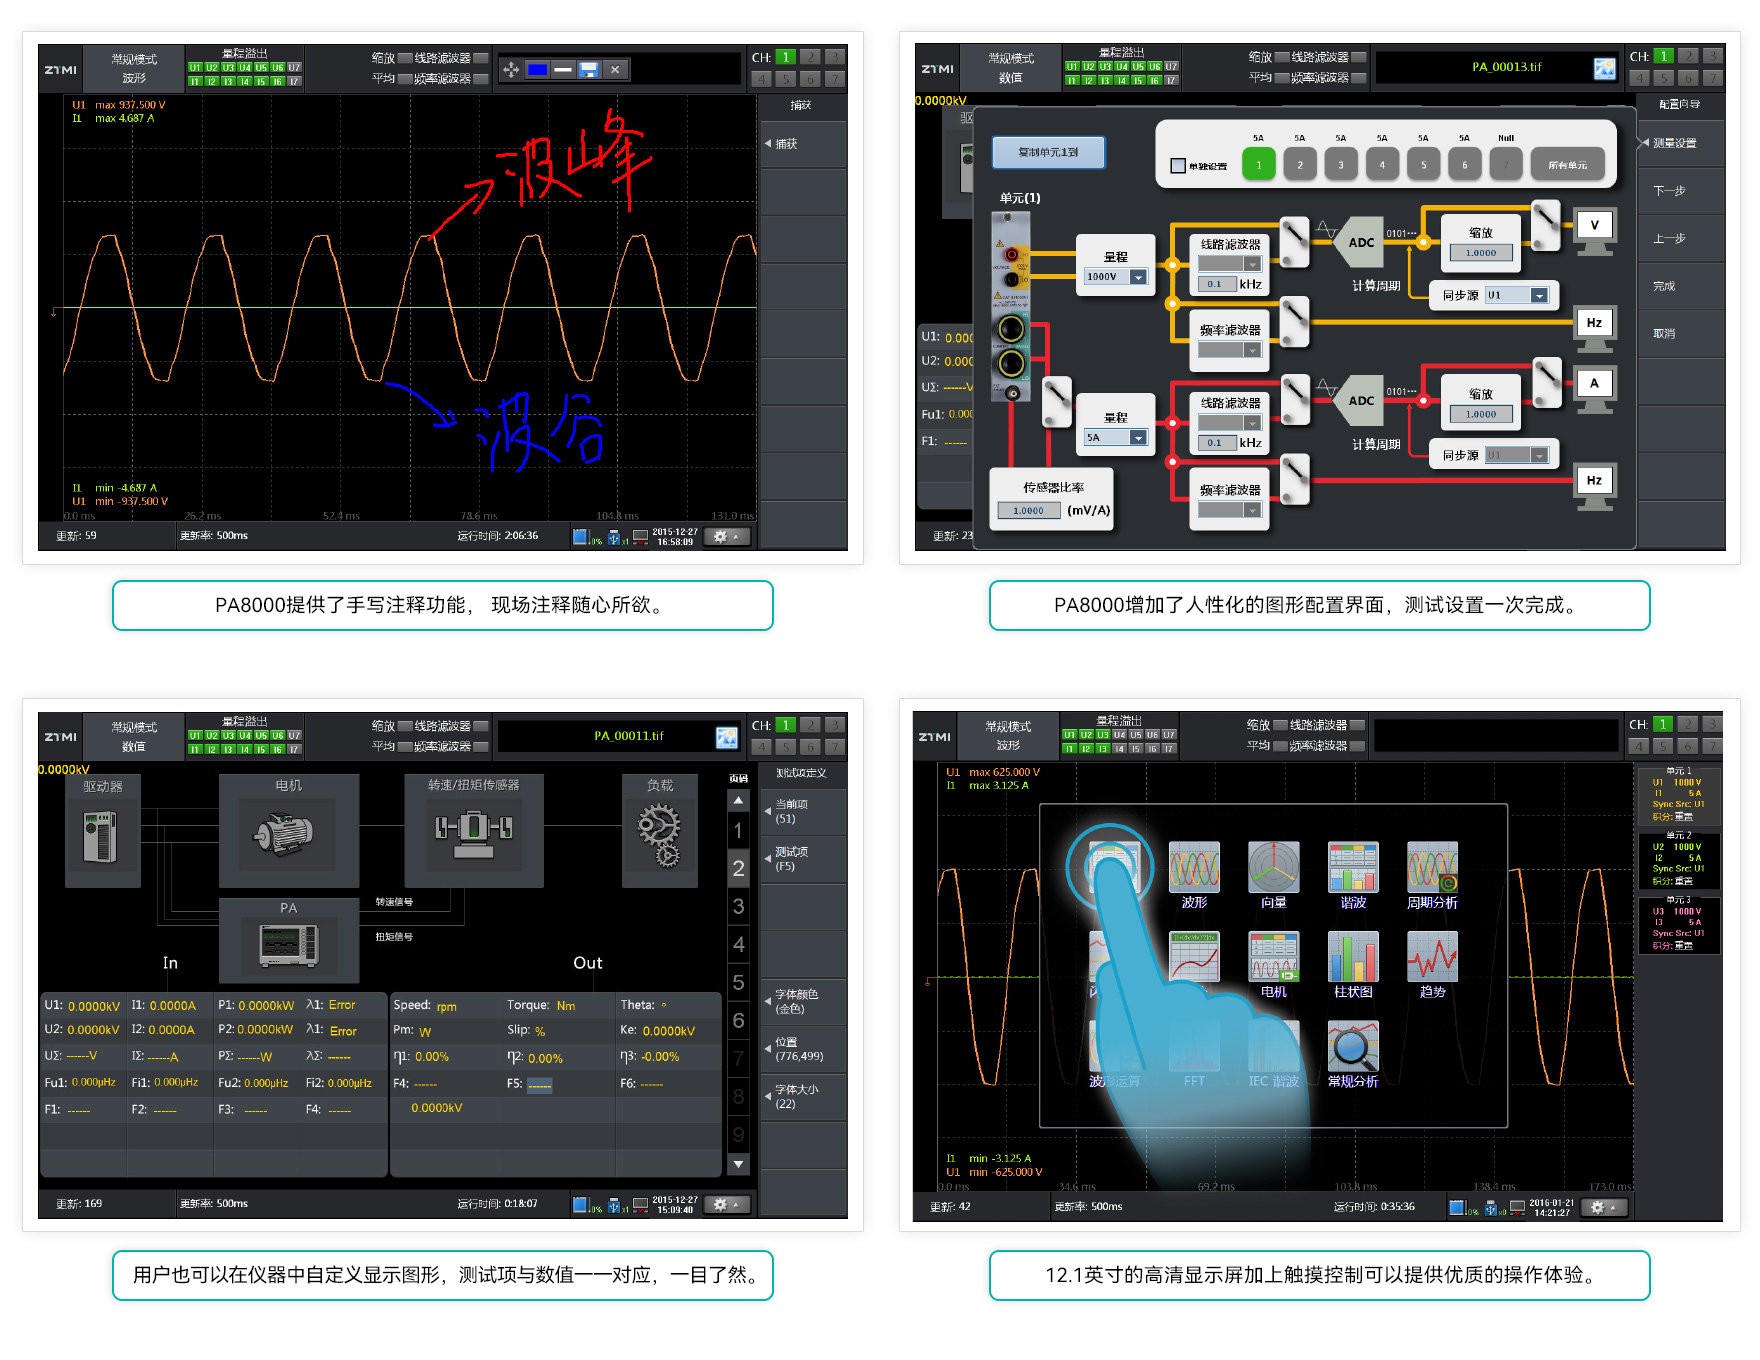
Task: Open the 常规分析 magnifier icon
Action: coord(1352,1046)
